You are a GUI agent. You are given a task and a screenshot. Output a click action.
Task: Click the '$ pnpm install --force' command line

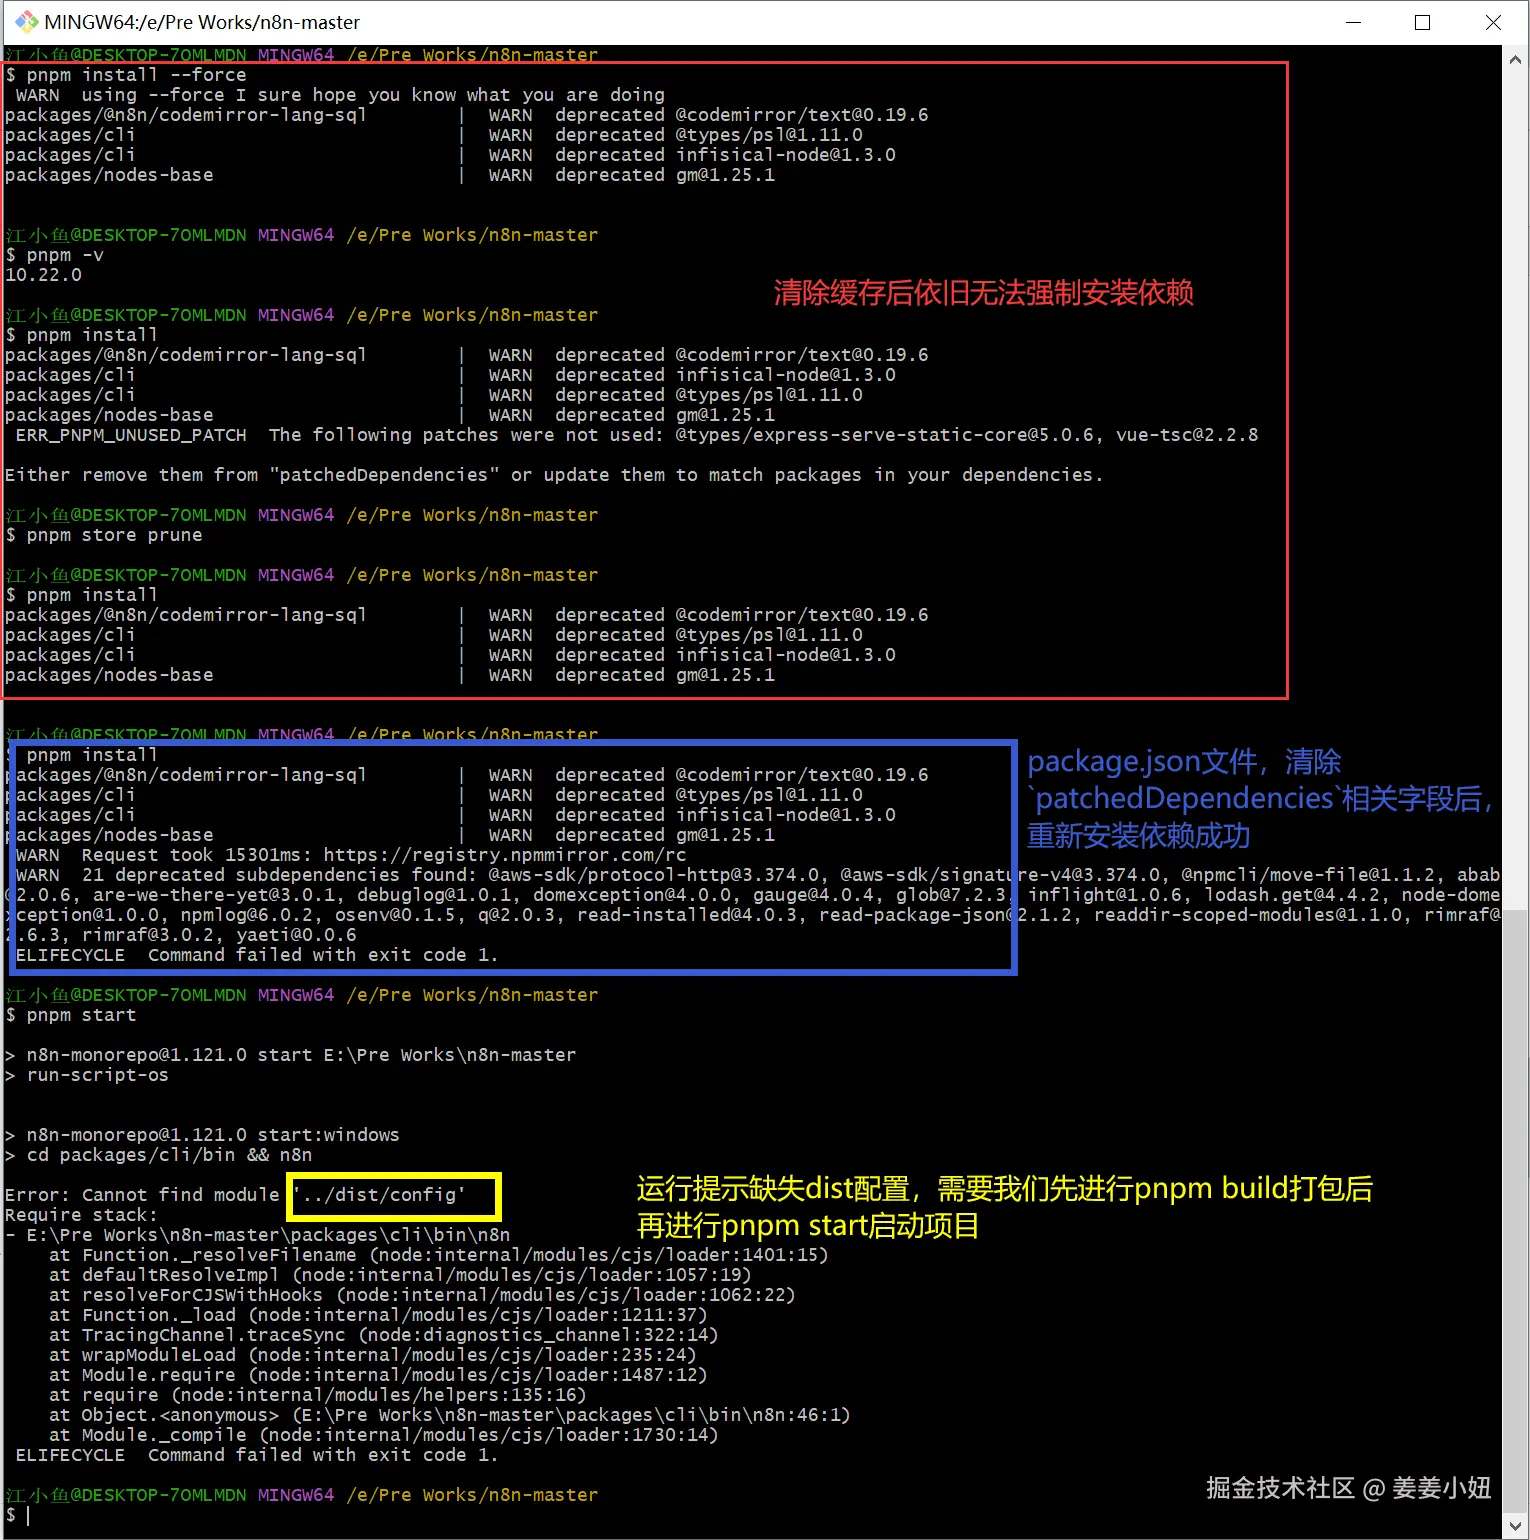[x=126, y=75]
